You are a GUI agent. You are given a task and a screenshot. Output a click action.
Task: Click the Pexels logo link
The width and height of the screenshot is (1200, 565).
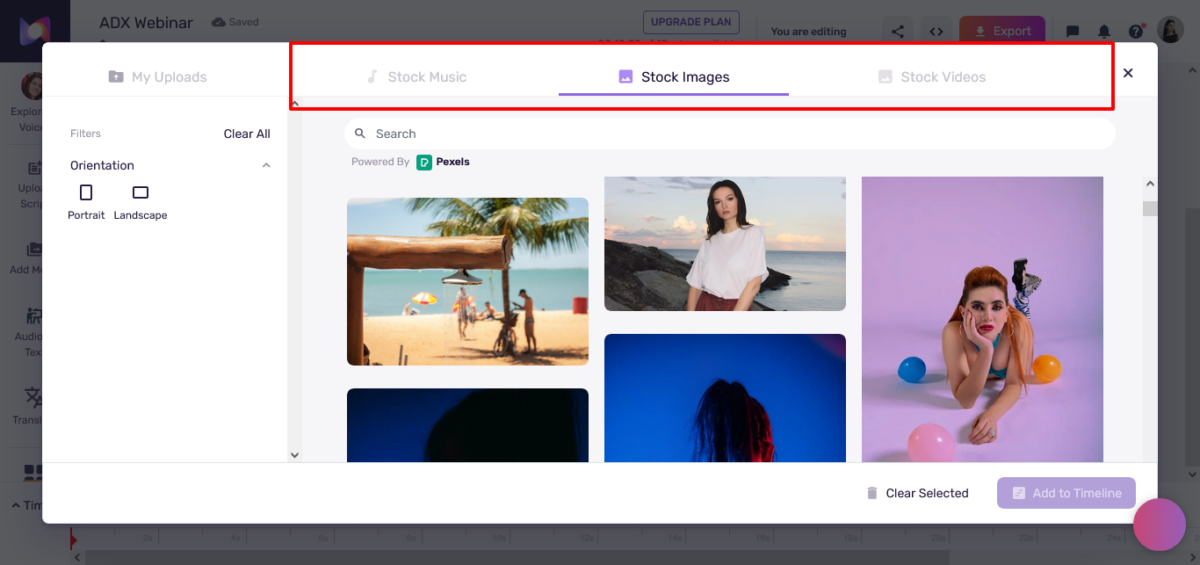click(443, 162)
